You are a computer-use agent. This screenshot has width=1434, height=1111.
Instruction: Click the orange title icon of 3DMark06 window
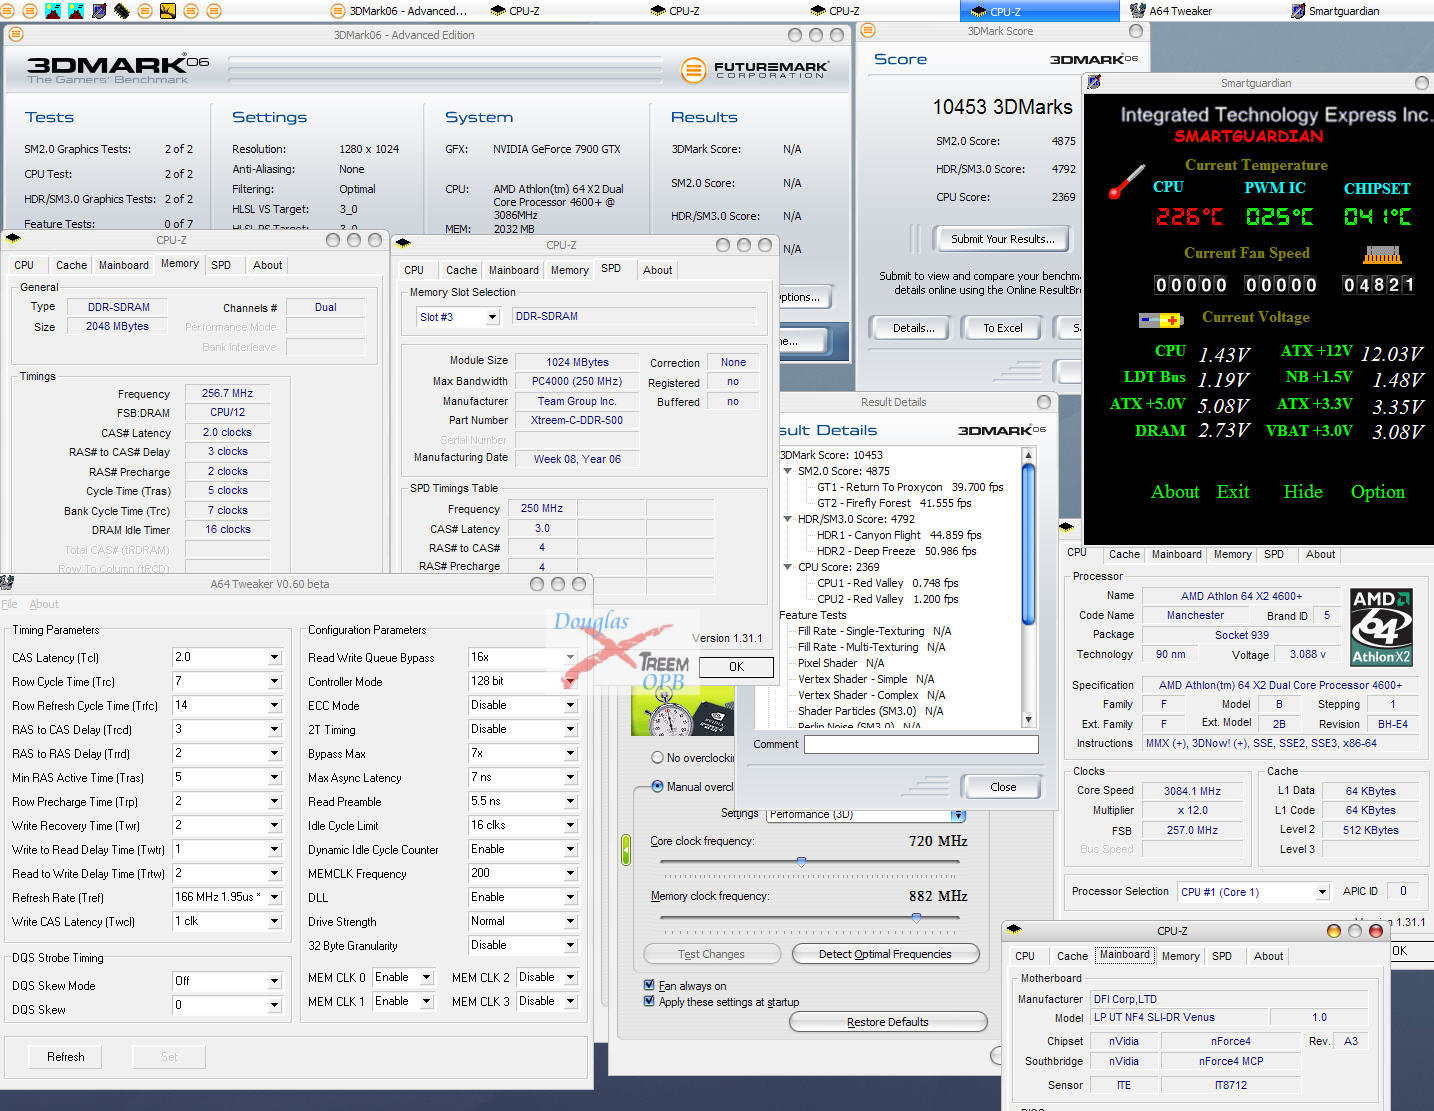[15, 35]
